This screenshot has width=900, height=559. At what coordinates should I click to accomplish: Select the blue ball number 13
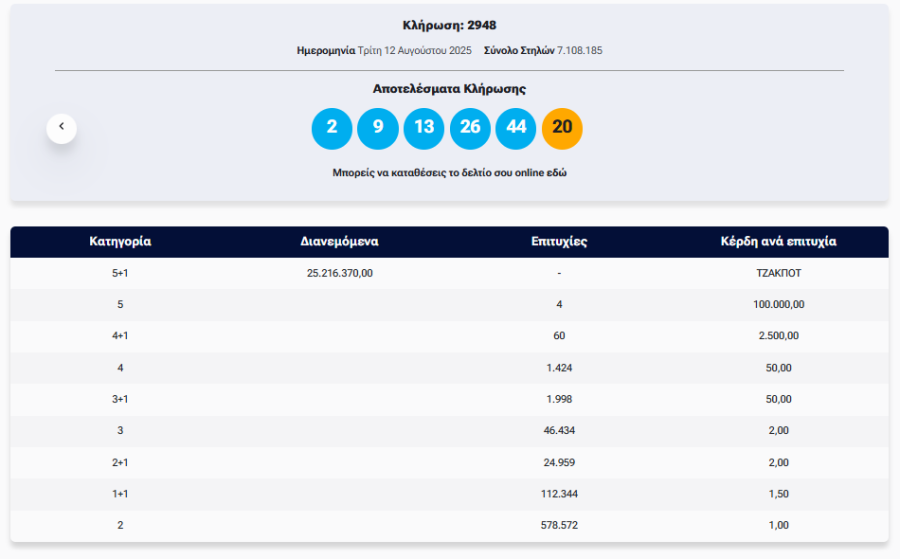[x=424, y=128]
